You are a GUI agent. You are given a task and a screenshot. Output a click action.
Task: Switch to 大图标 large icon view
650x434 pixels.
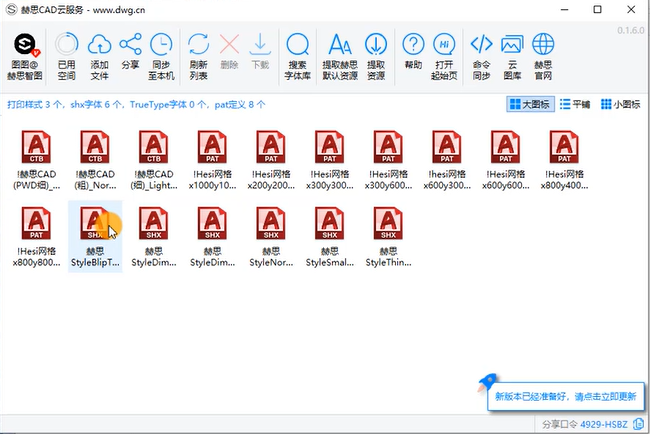click(530, 104)
